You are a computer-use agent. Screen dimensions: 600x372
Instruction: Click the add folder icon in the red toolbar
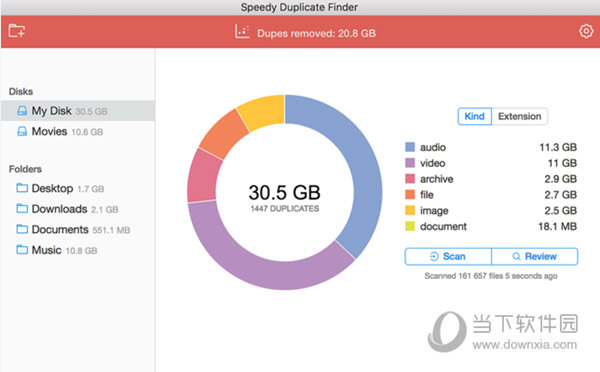(16, 31)
